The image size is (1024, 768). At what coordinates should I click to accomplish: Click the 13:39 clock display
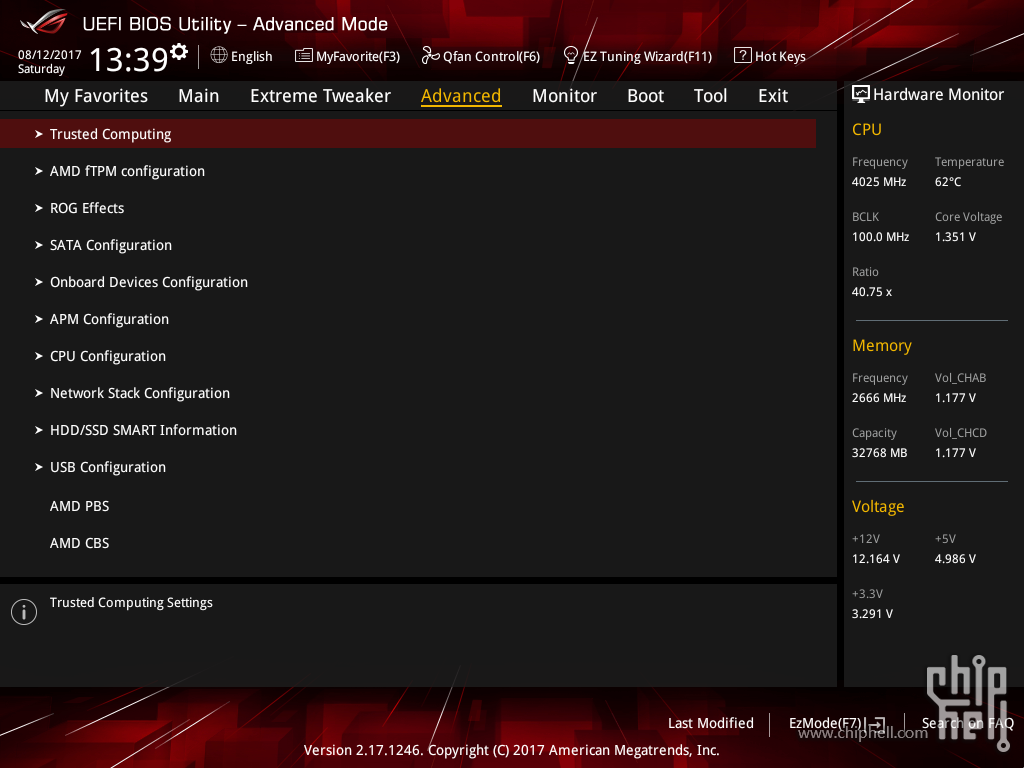click(x=129, y=59)
